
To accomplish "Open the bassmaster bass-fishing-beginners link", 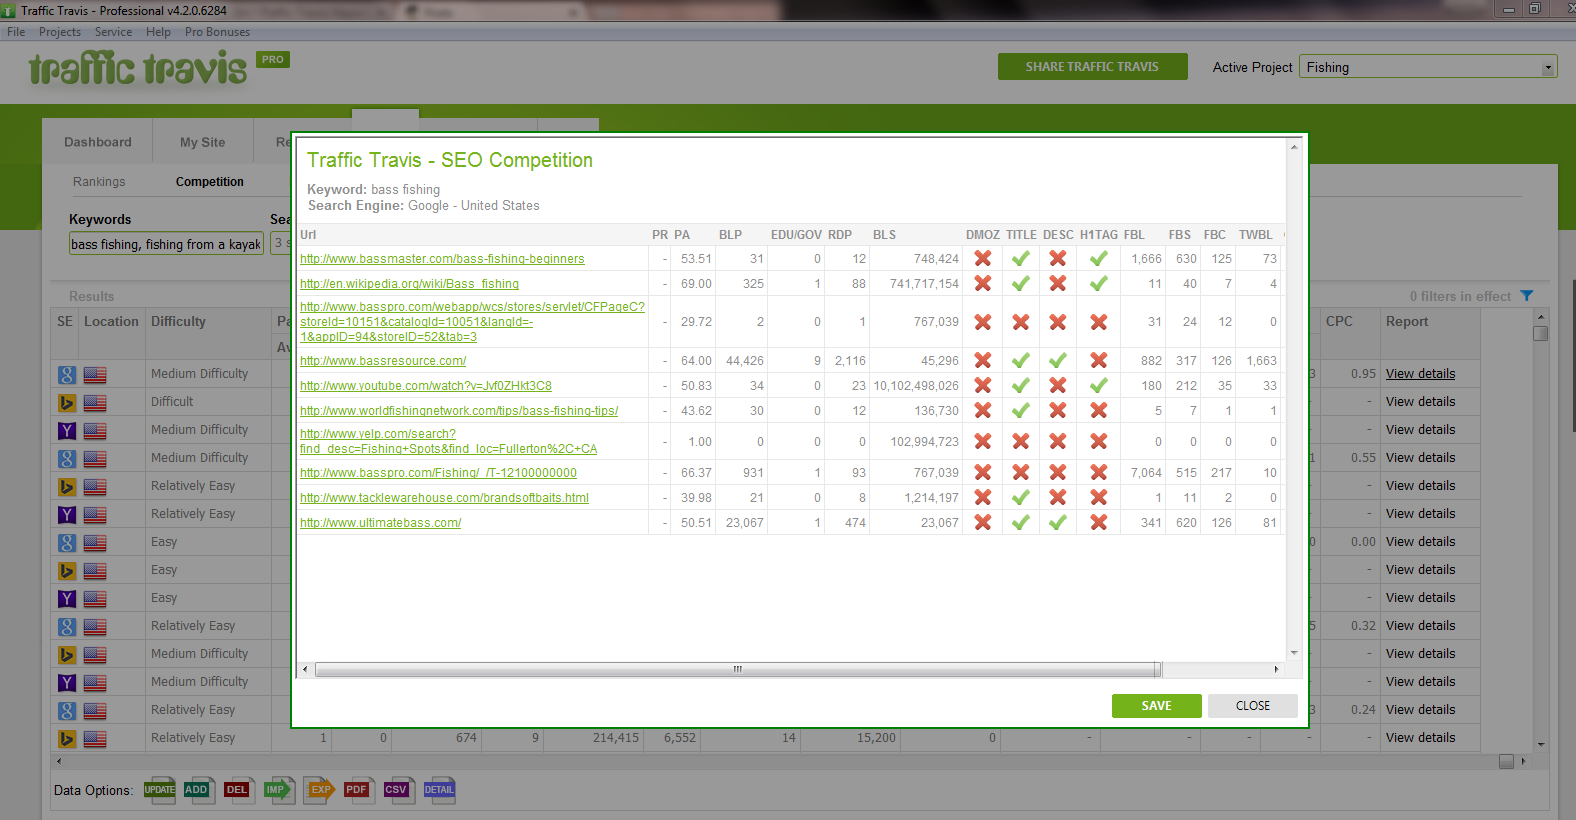I will (x=442, y=259).
